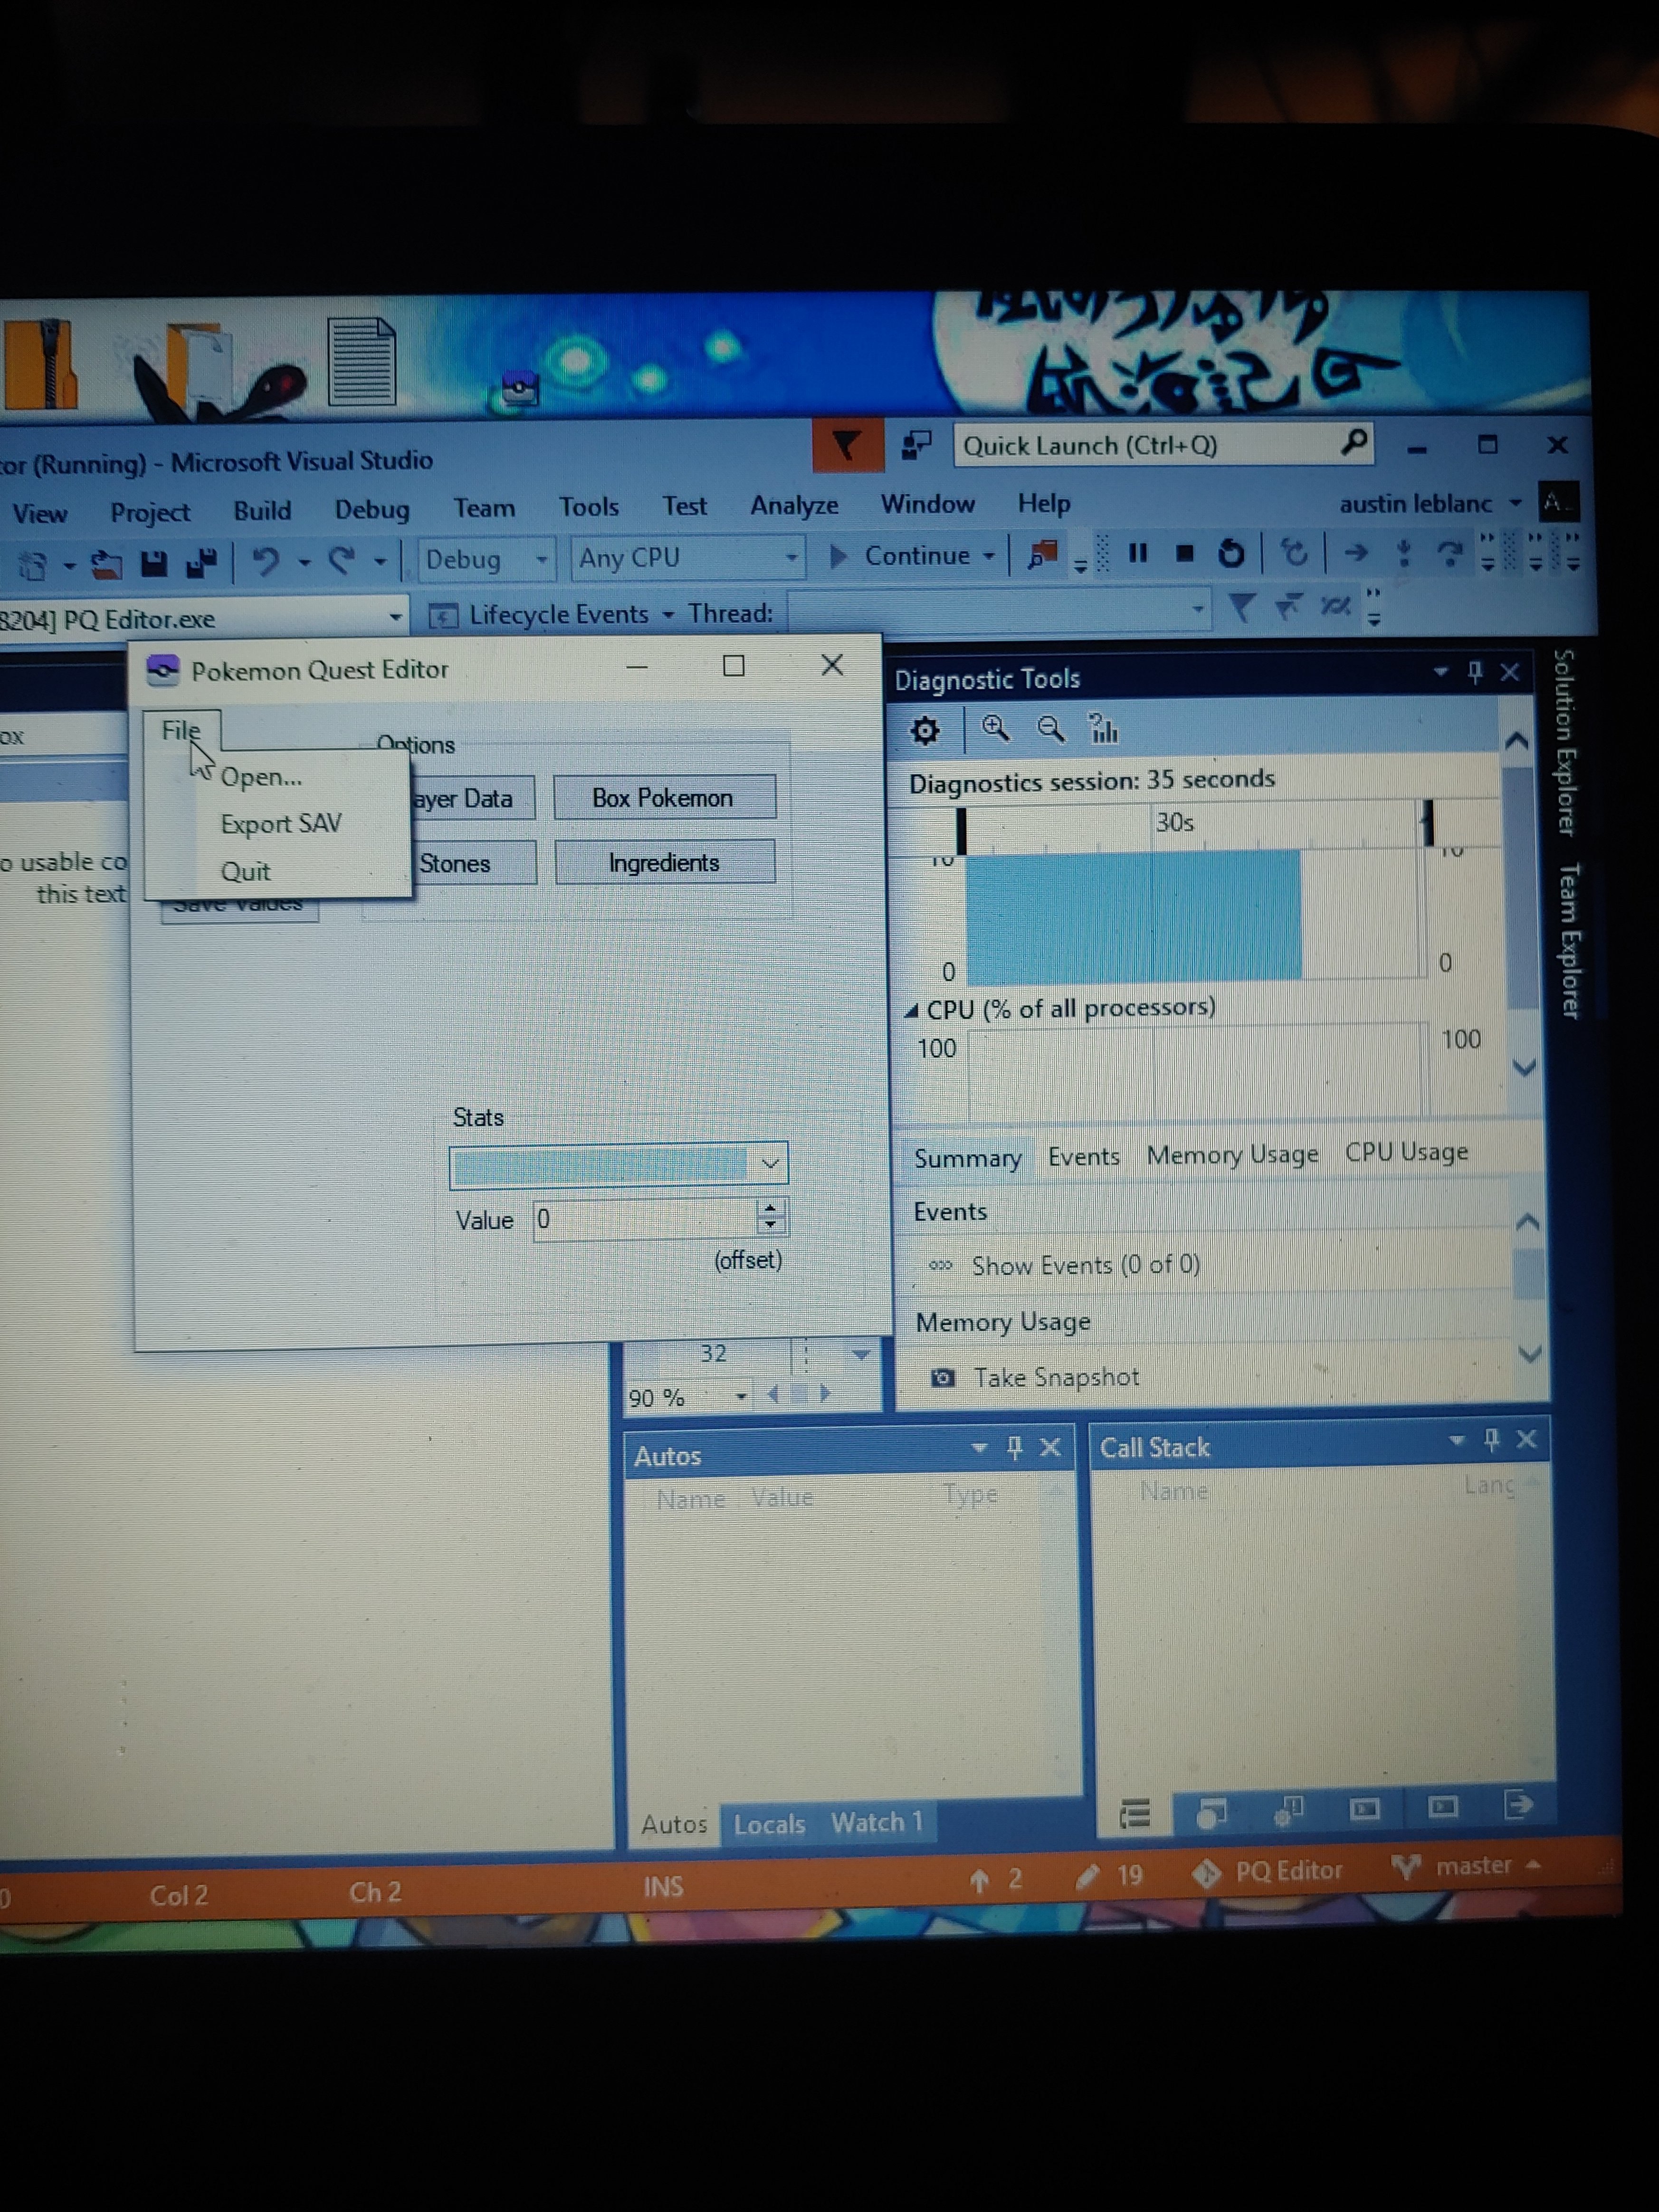Screen dimensions: 1659x2212
Task: Toggle the Diagnostic Tools pin auto-hide
Action: pos(1475,672)
